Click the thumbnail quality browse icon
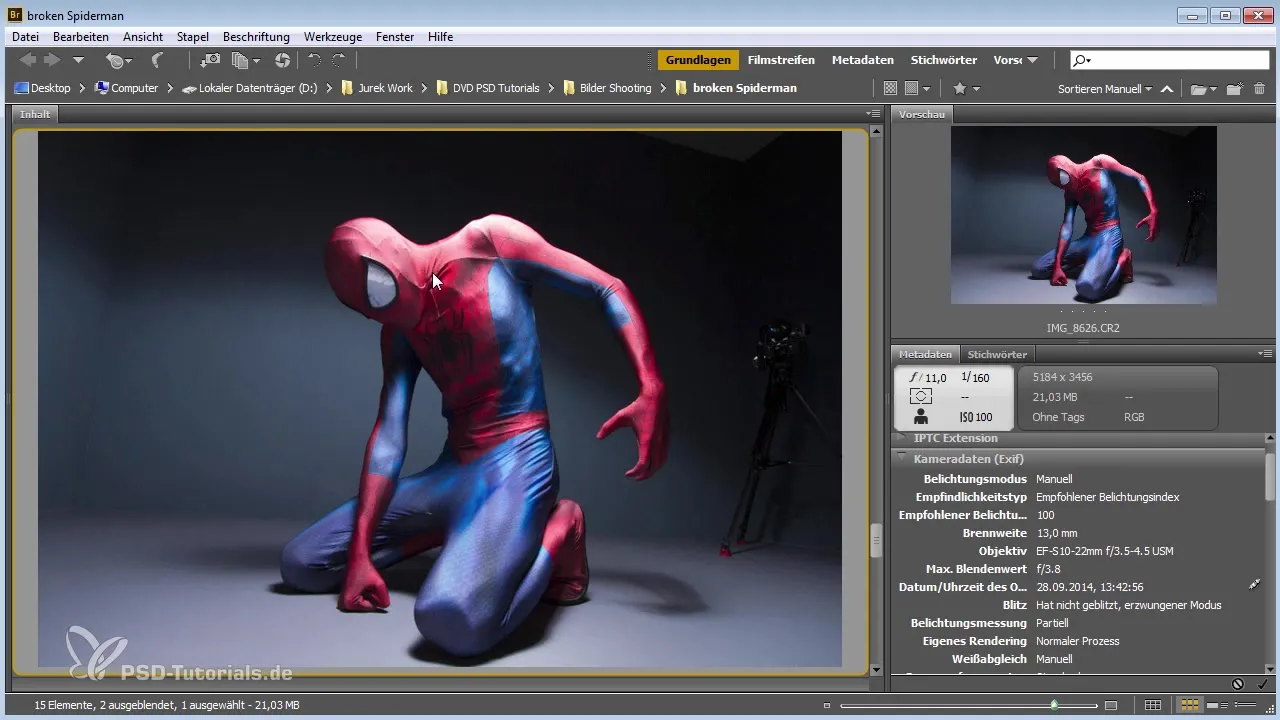 coord(890,88)
